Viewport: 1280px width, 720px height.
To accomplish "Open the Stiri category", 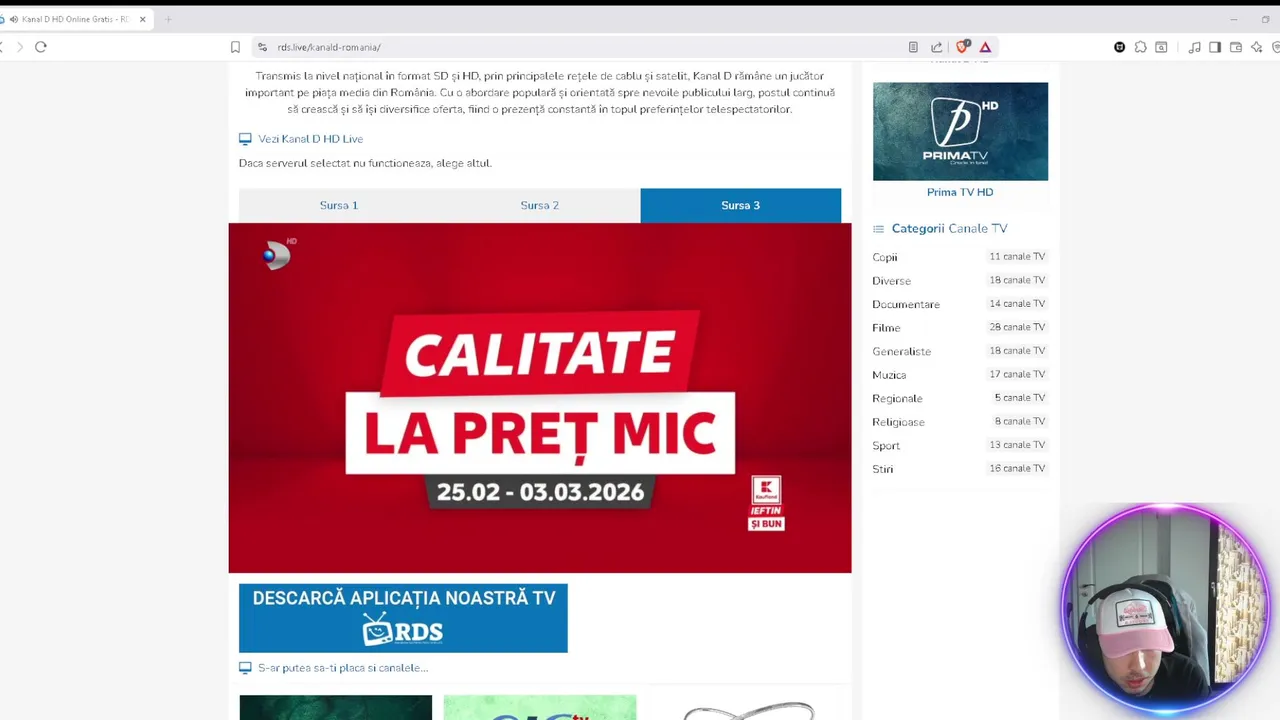I will click(882, 469).
